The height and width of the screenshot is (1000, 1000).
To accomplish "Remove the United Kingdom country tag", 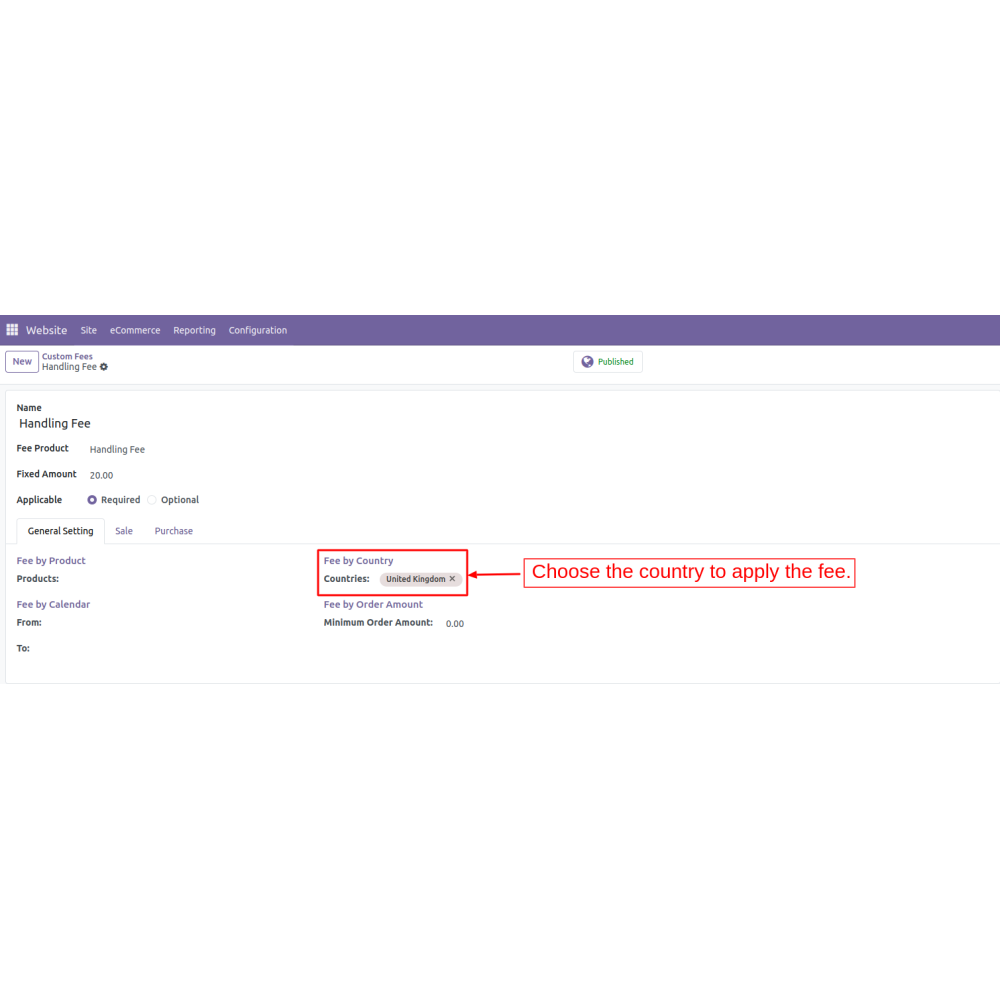I will point(452,579).
